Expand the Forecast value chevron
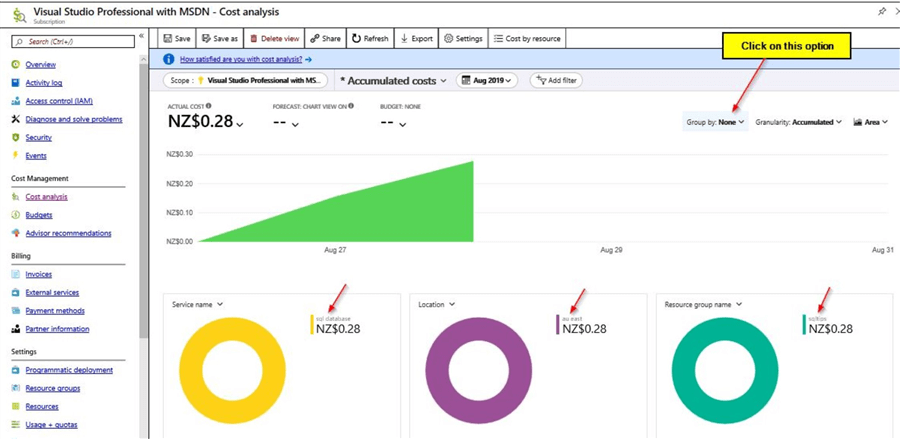Image resolution: width=900 pixels, height=439 pixels. click(x=295, y=125)
